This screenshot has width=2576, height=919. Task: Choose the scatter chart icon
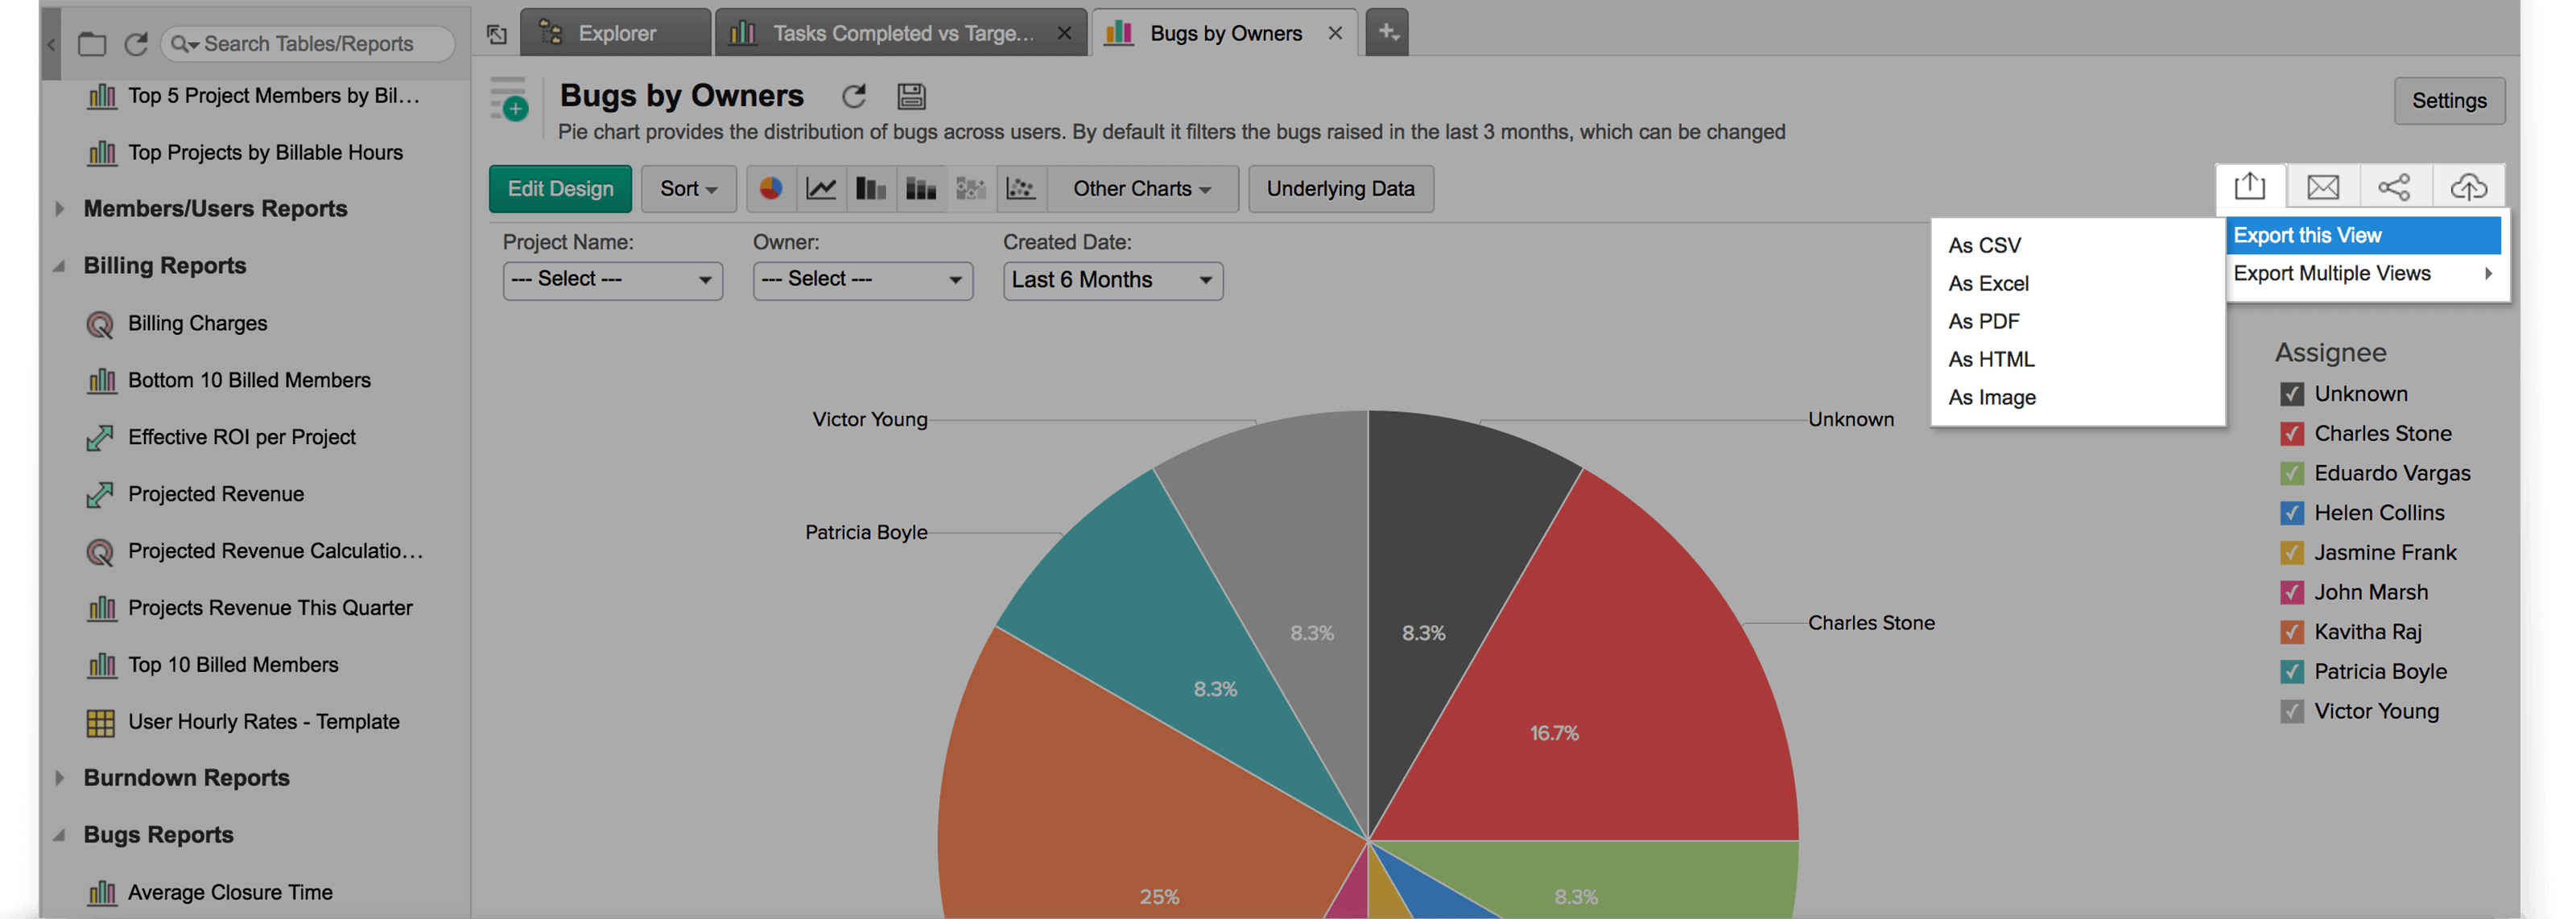[1020, 188]
